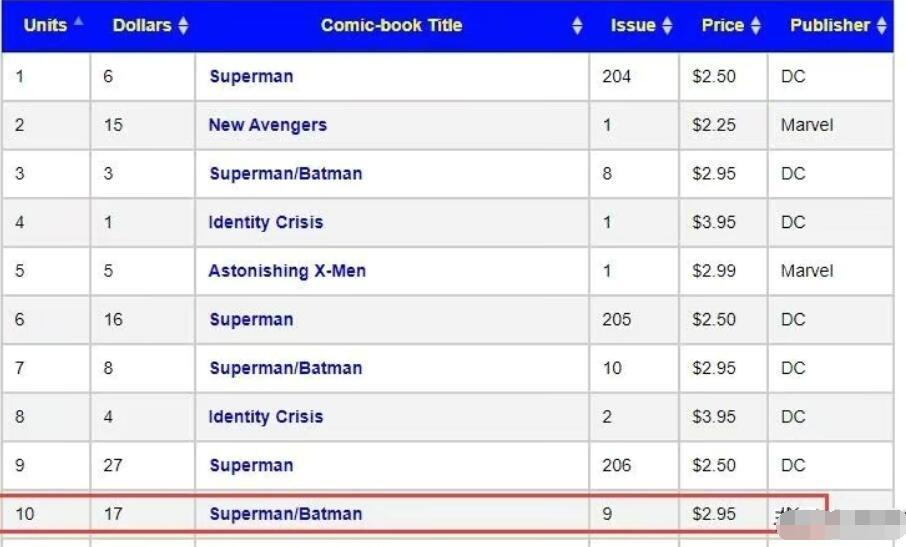Open Identity Crisis issue 1 link
The width and height of the screenshot is (906, 547).
coord(266,222)
